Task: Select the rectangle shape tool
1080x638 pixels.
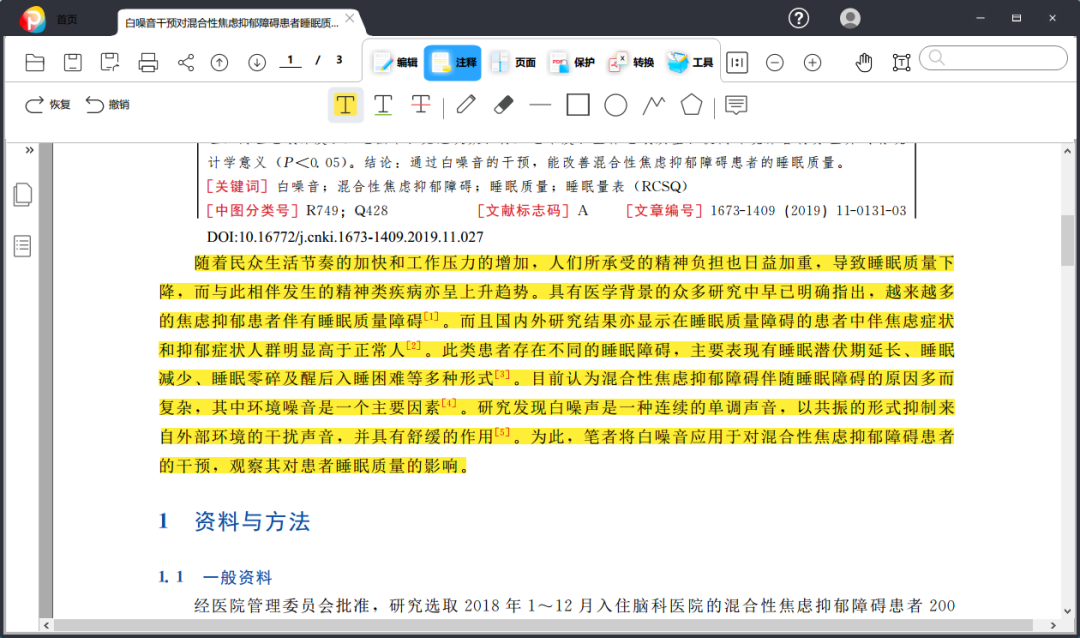Action: coord(577,105)
